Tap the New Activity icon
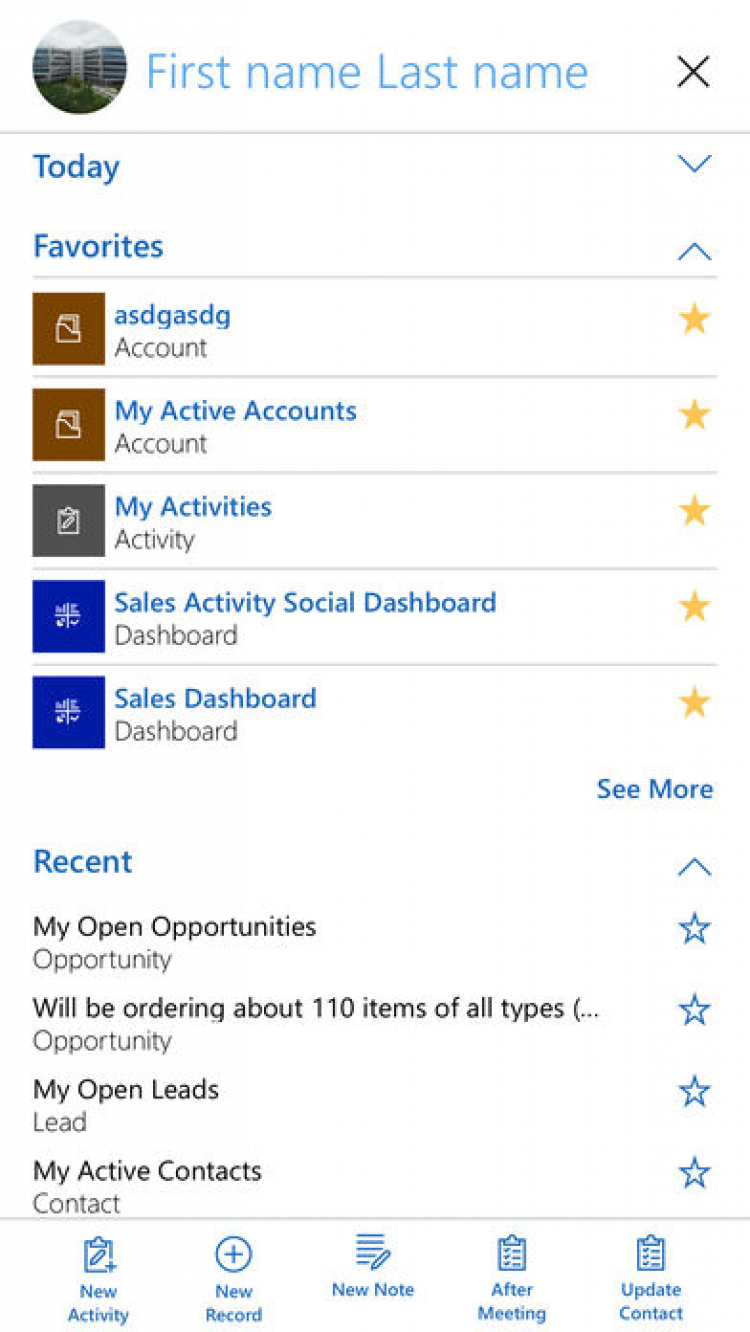 pyautogui.click(x=99, y=1254)
